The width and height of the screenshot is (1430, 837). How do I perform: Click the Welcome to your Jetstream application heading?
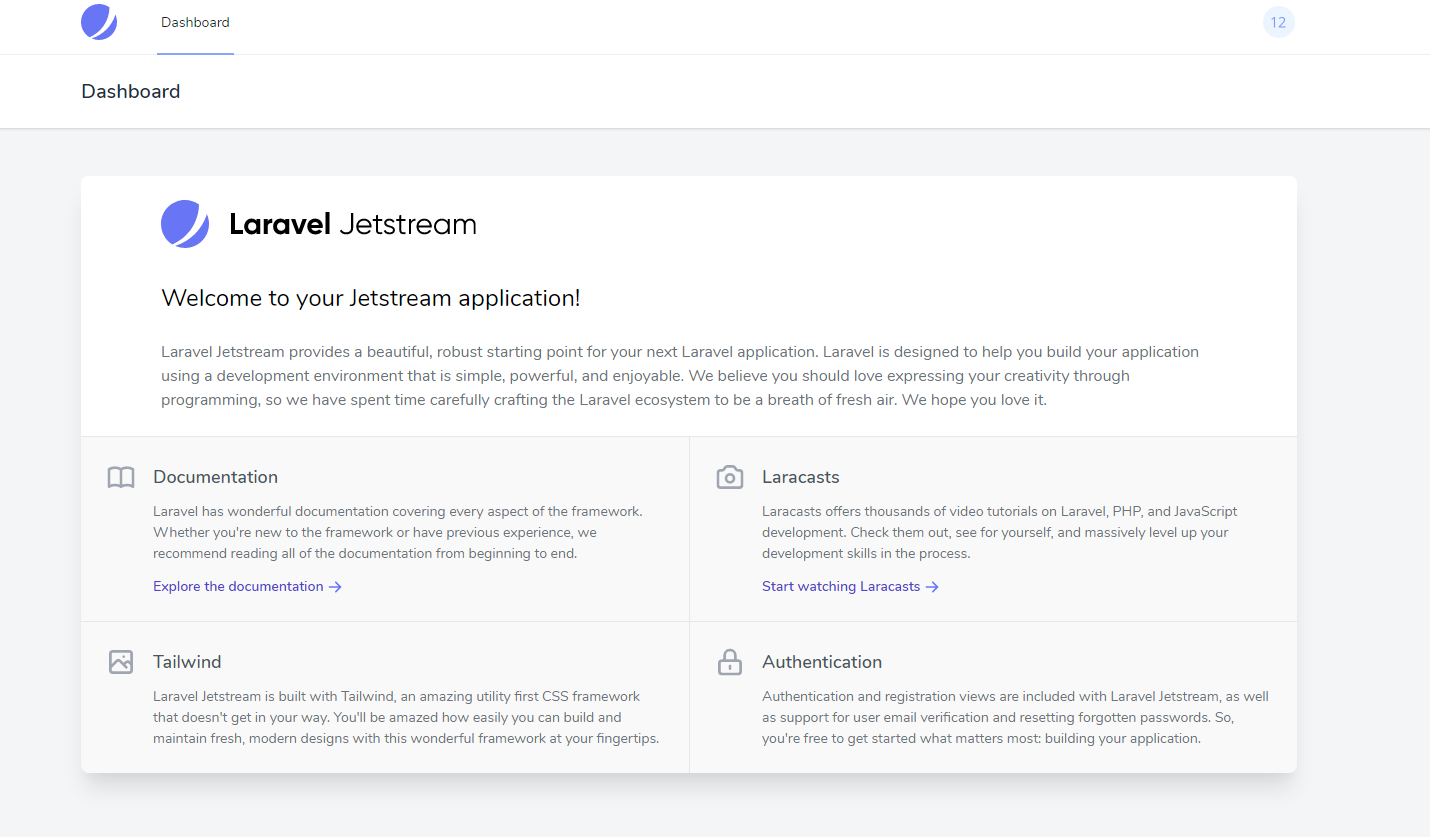[x=371, y=298]
